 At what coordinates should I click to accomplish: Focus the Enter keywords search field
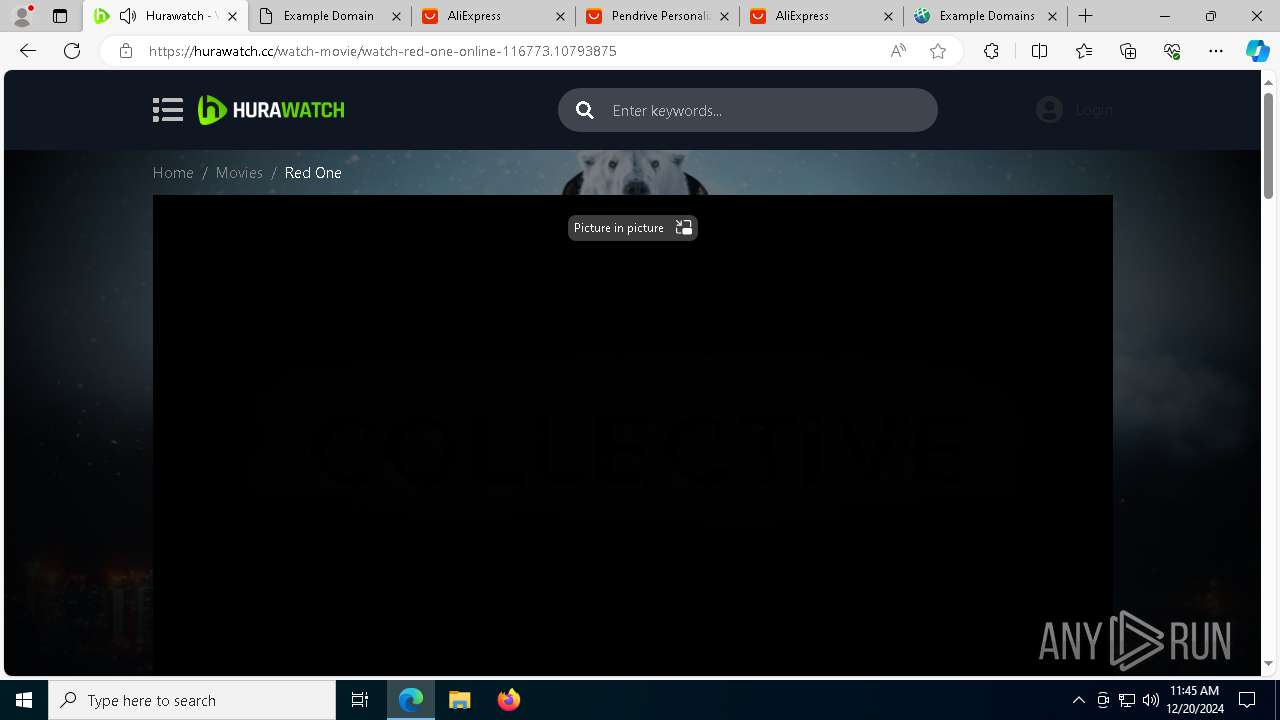coord(748,110)
